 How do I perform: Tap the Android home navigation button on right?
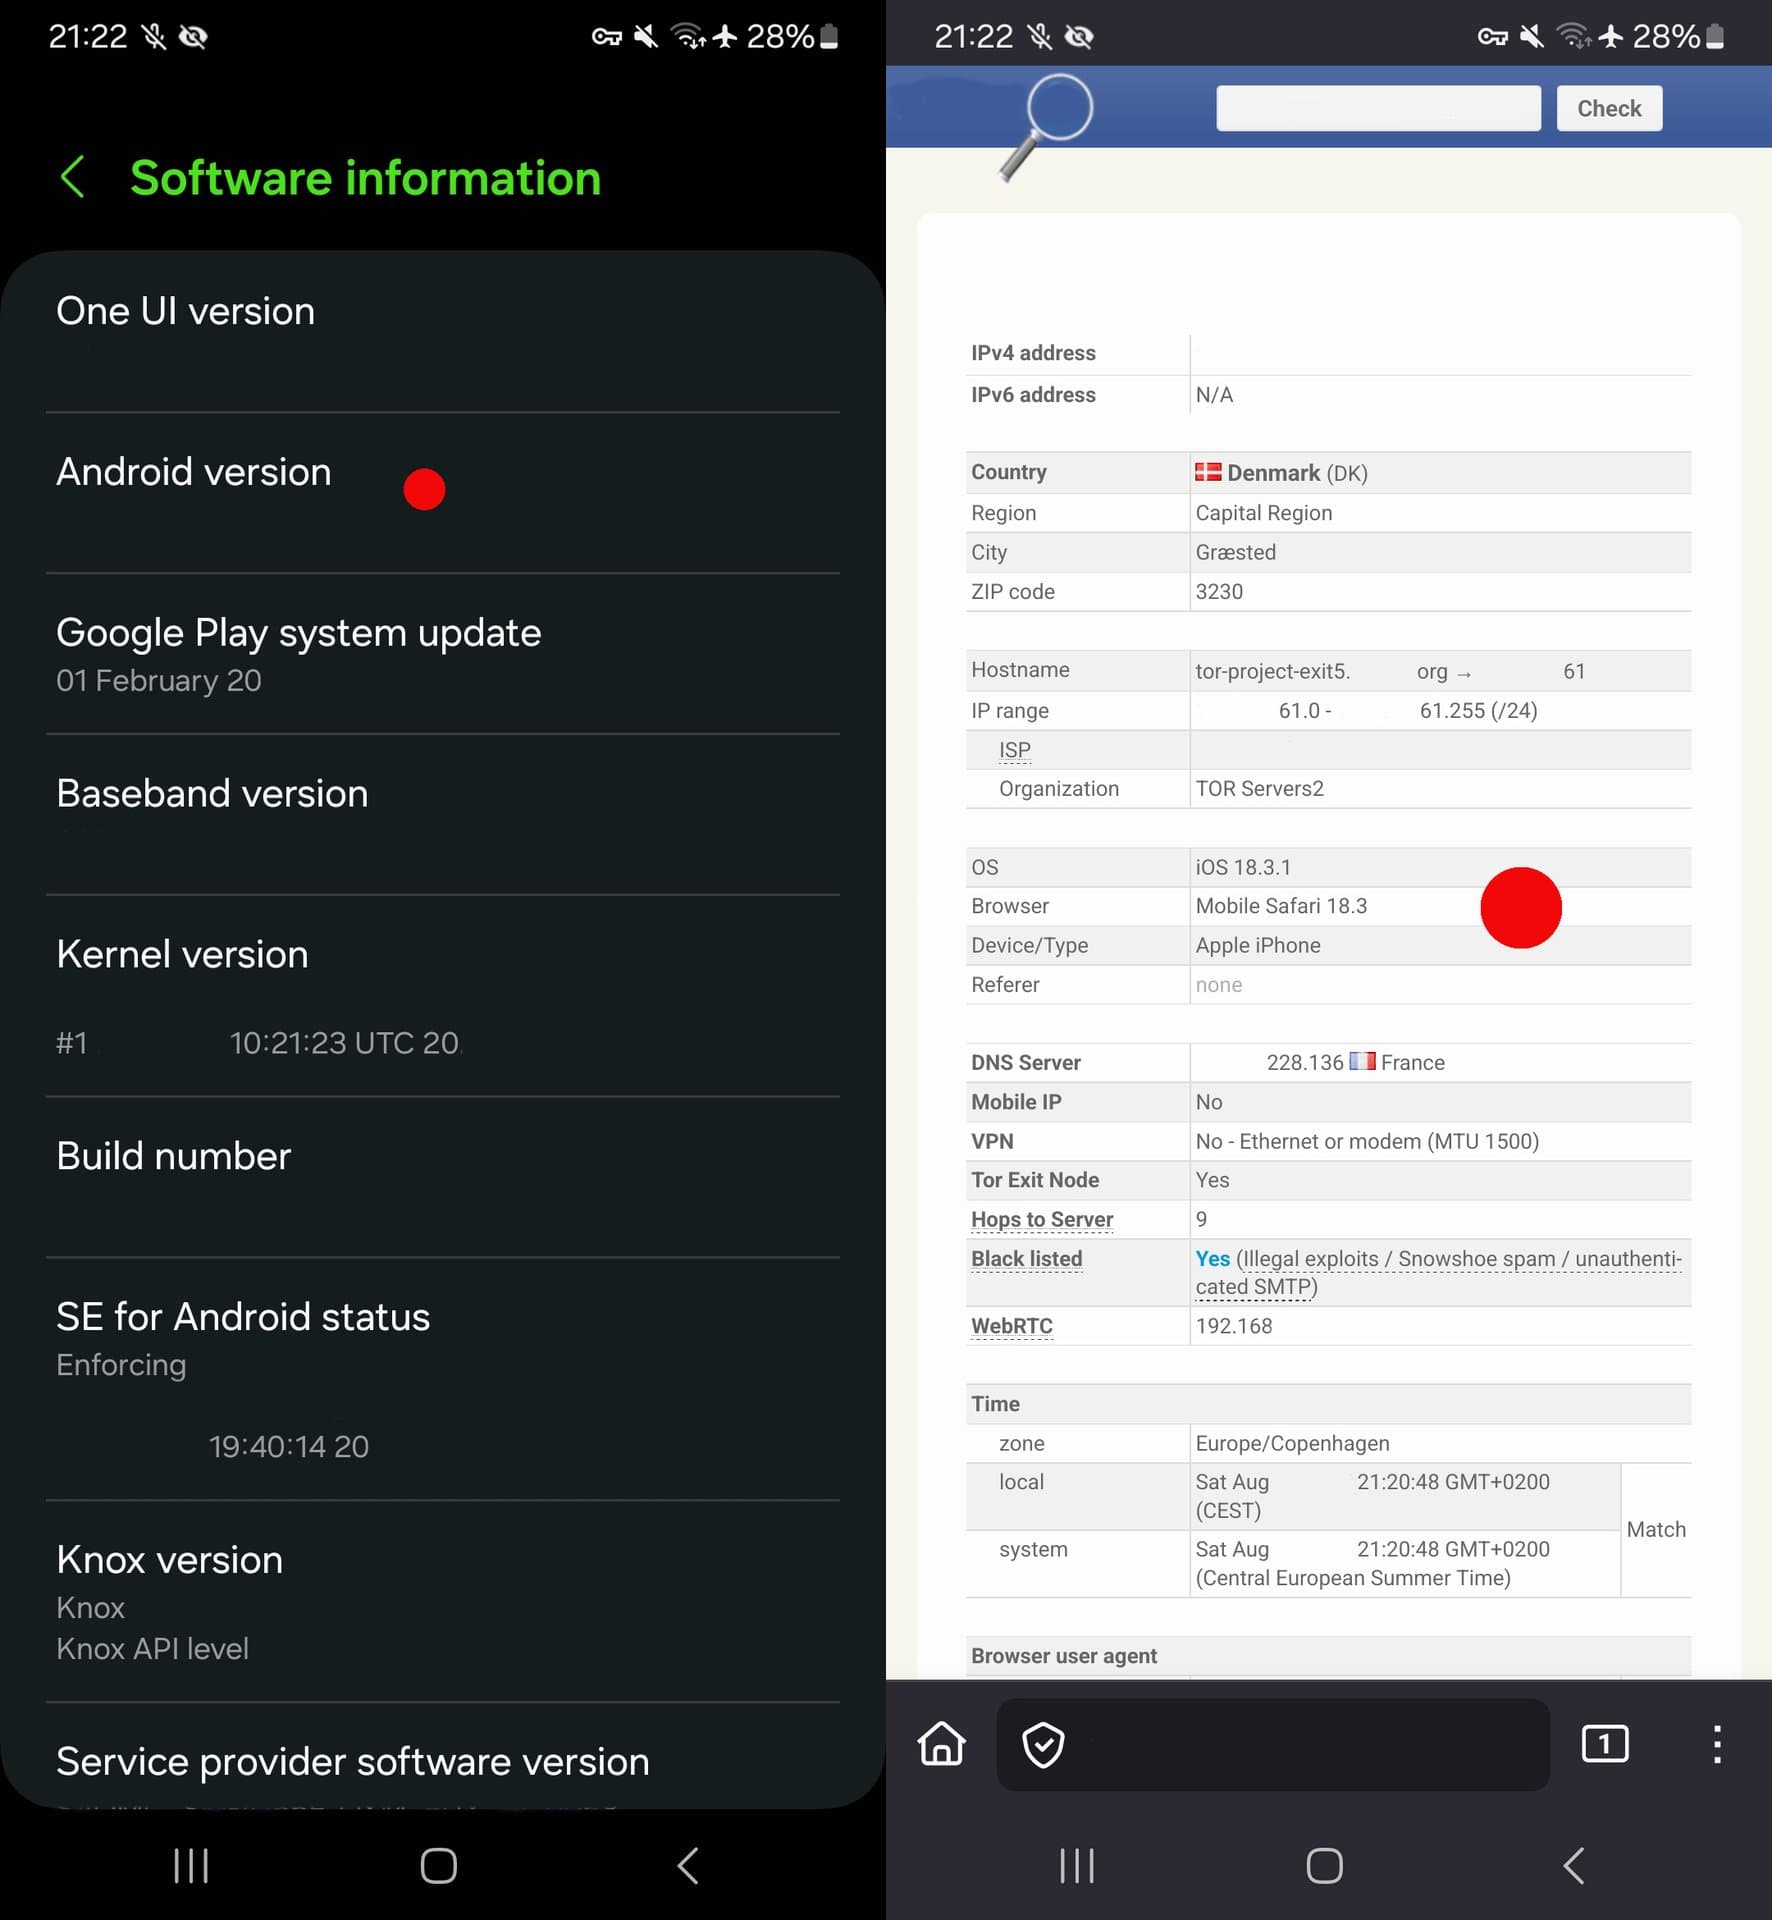click(x=1324, y=1866)
